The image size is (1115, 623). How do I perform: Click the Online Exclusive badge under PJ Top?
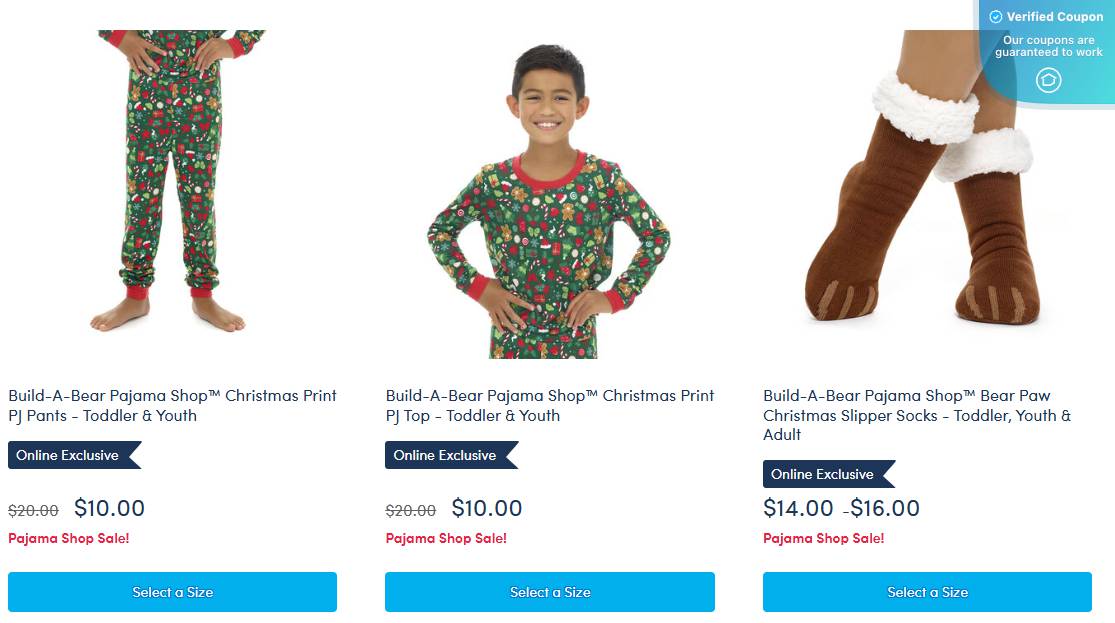tap(446, 455)
